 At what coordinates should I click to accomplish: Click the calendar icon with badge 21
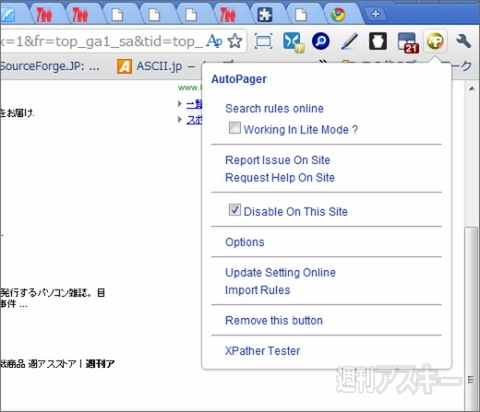[x=408, y=42]
